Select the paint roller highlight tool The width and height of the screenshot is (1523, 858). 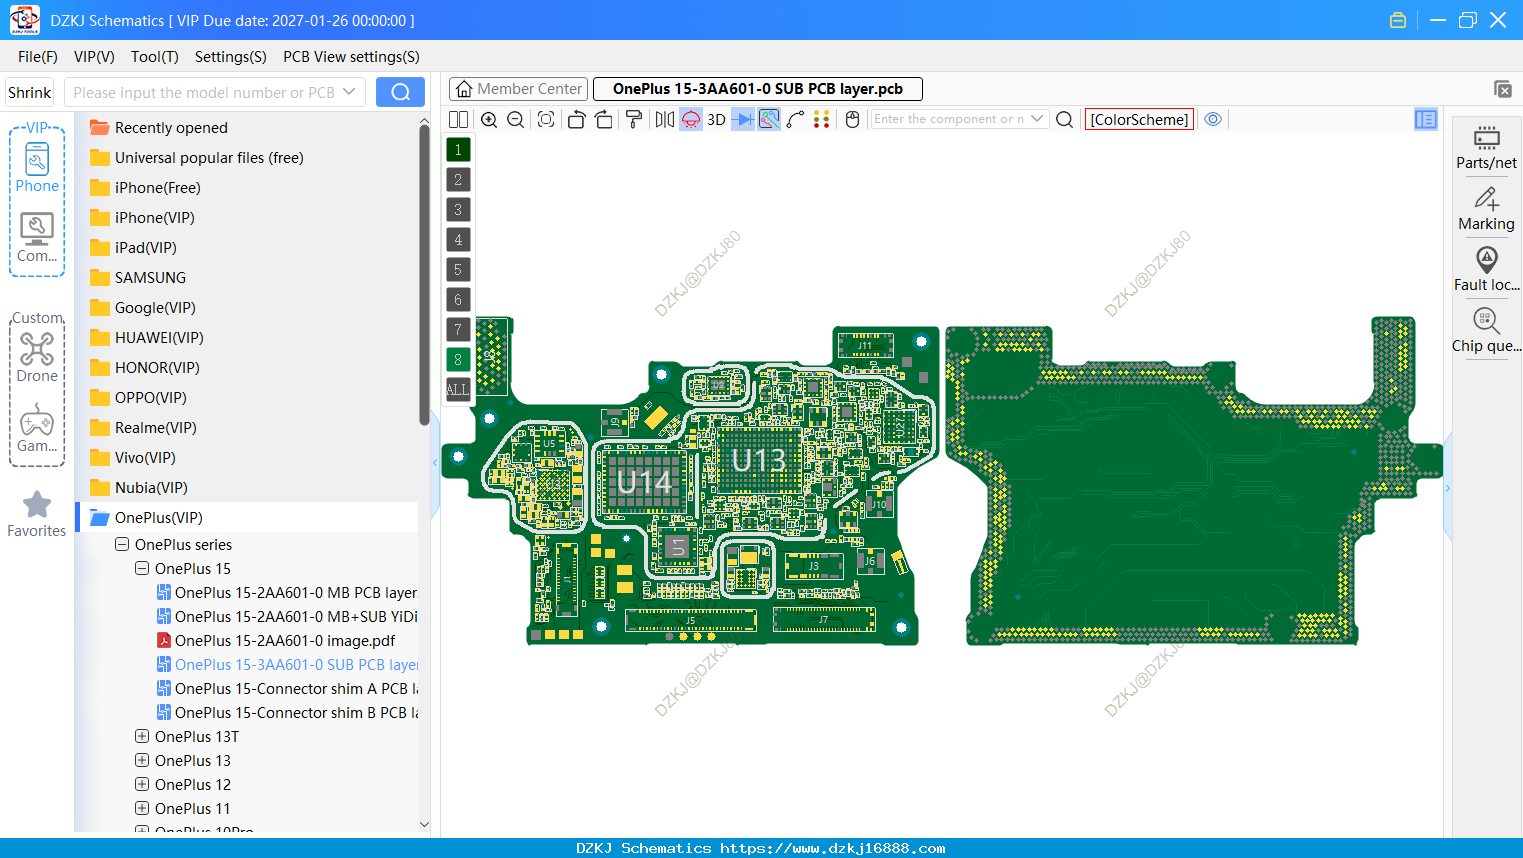click(634, 120)
